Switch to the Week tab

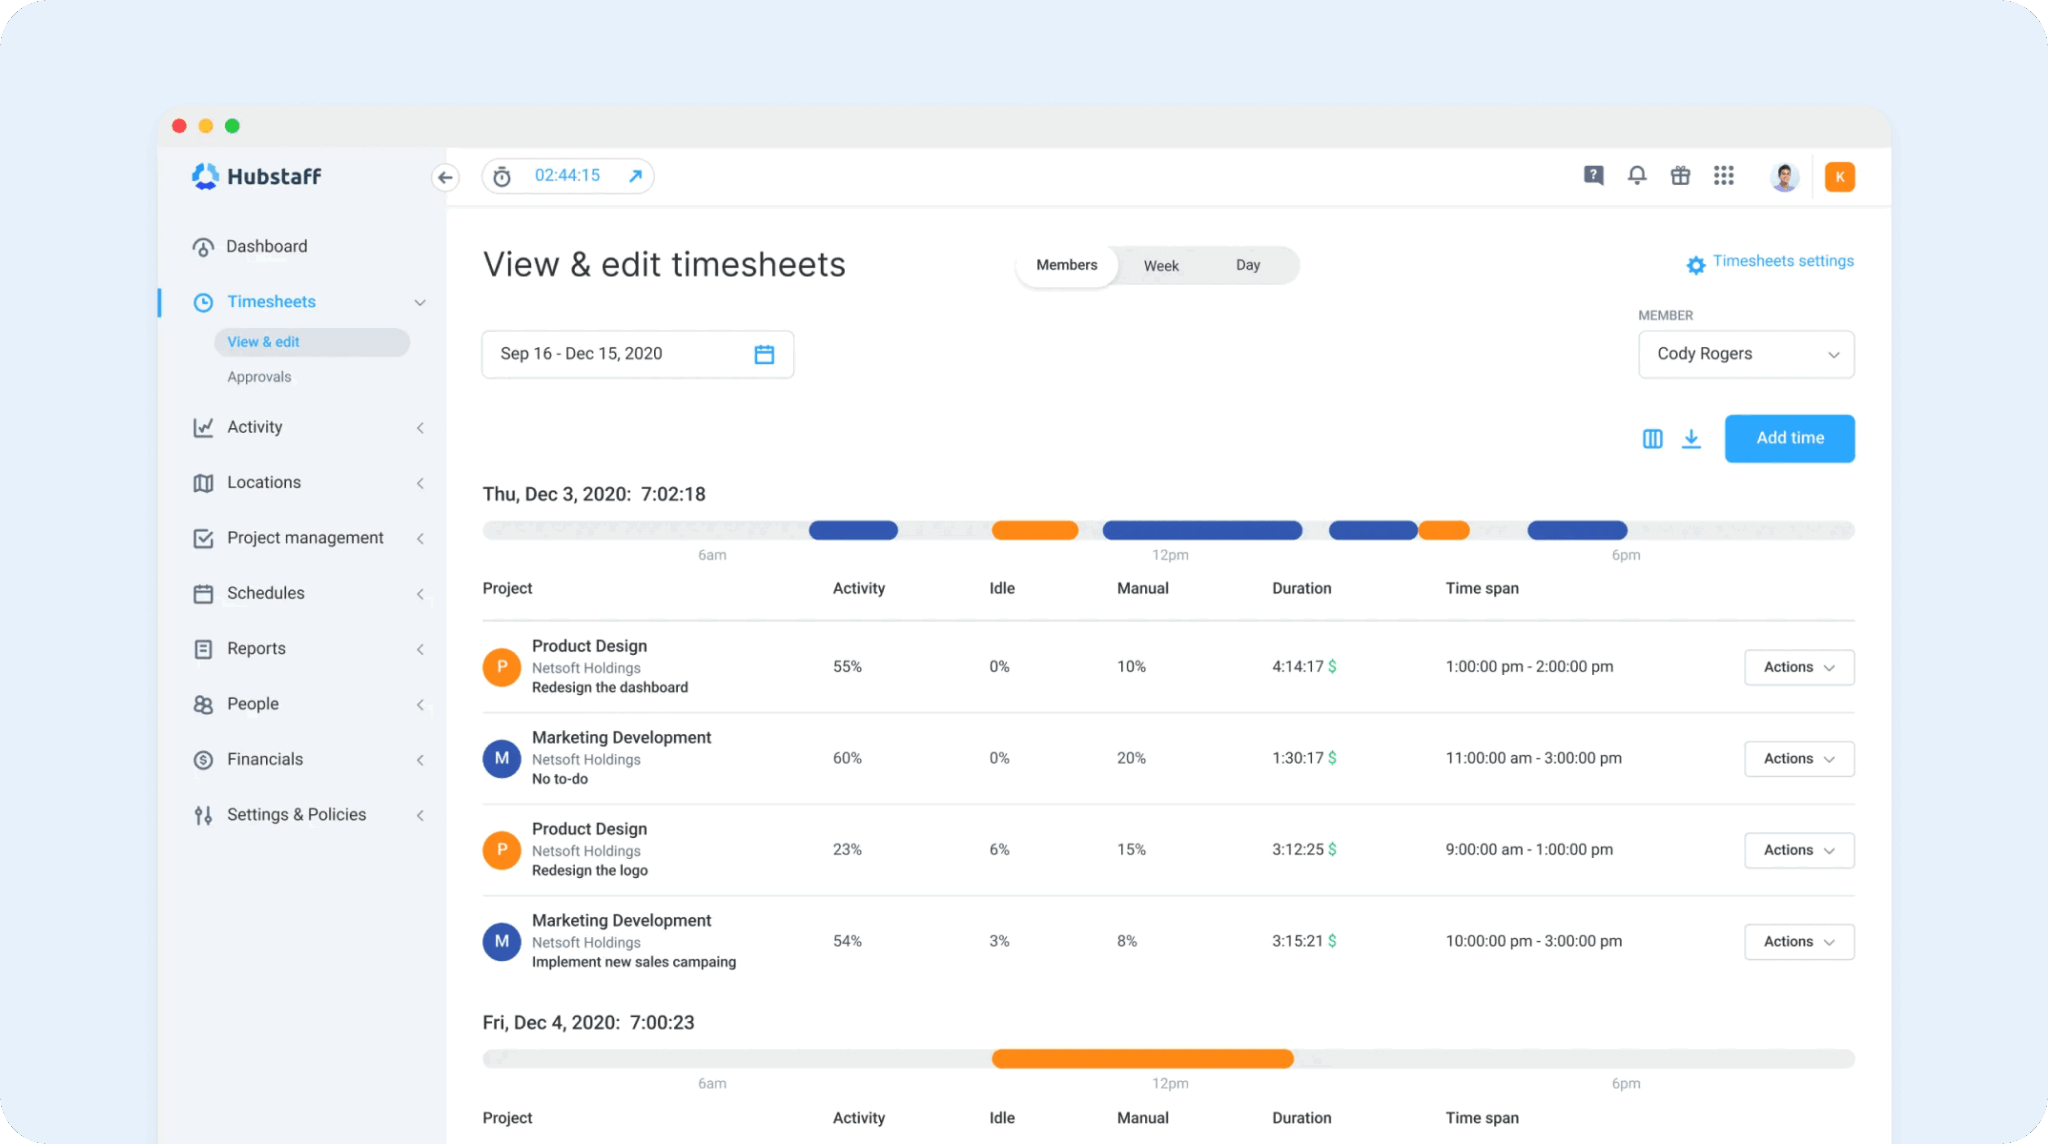1161,266
